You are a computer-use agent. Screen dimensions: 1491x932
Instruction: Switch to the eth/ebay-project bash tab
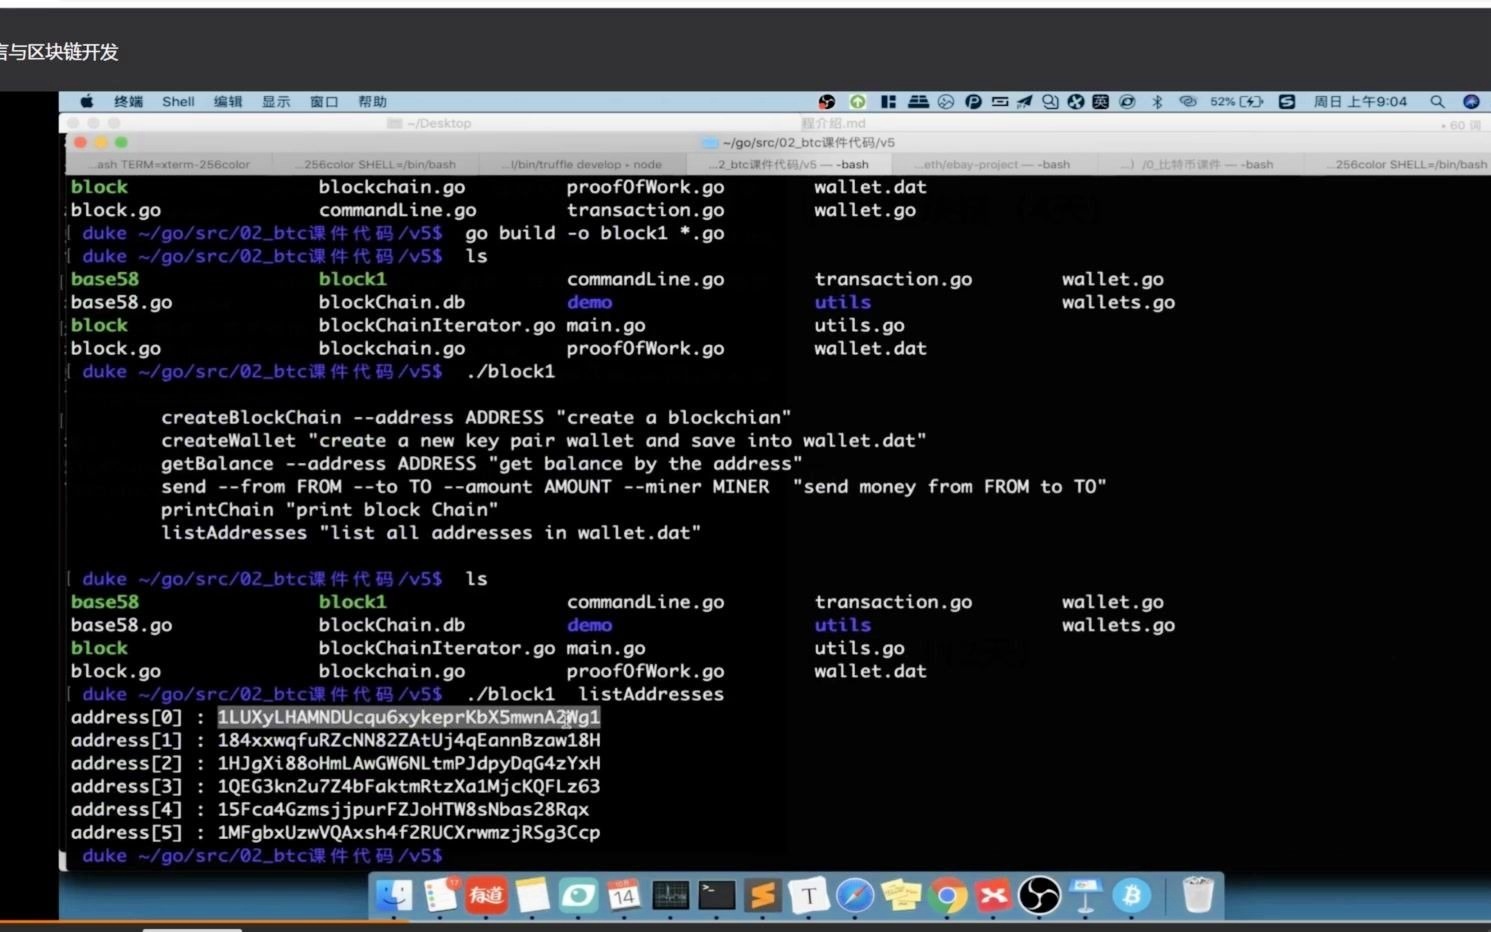coord(994,164)
